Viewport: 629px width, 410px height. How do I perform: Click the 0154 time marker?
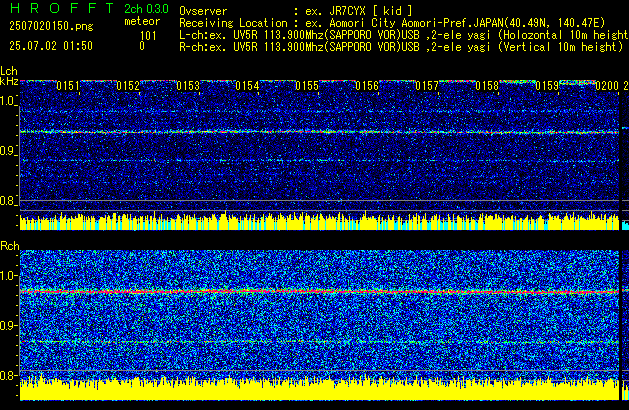click(248, 86)
